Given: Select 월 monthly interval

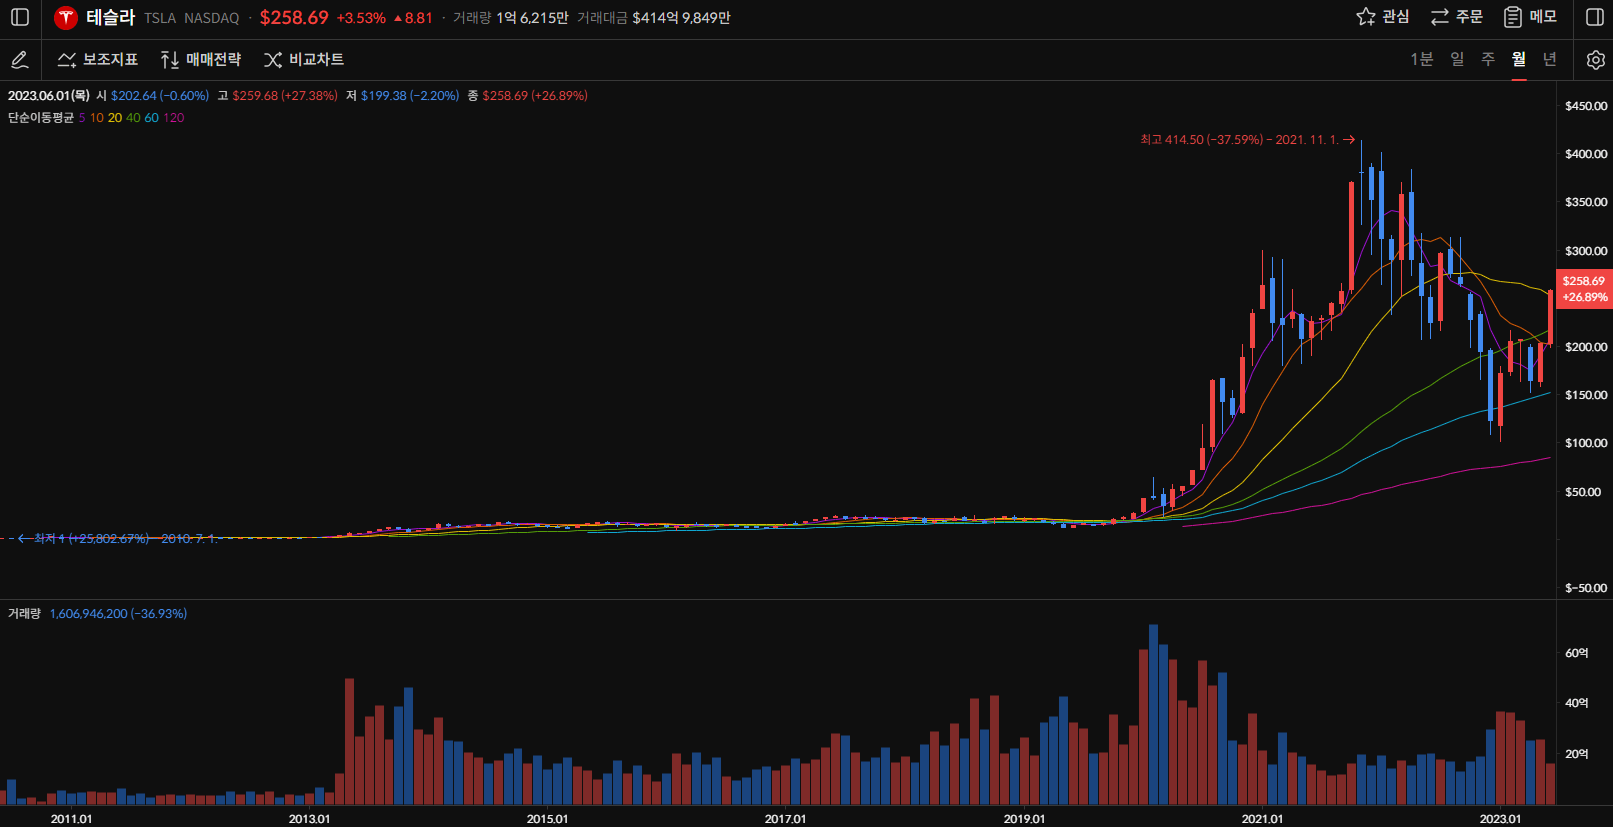Looking at the screenshot, I should [x=1519, y=60].
